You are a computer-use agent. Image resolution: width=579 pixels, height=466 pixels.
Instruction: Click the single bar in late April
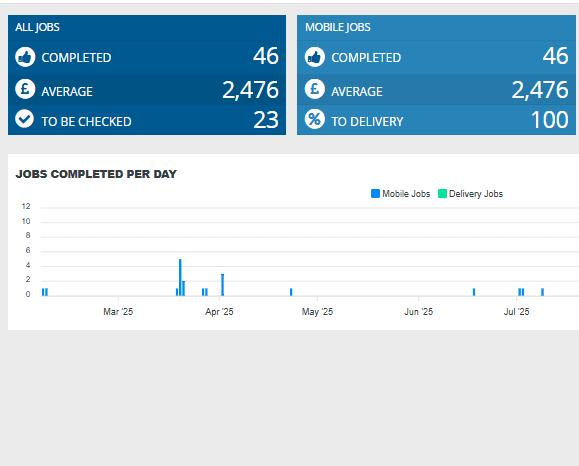tap(291, 292)
